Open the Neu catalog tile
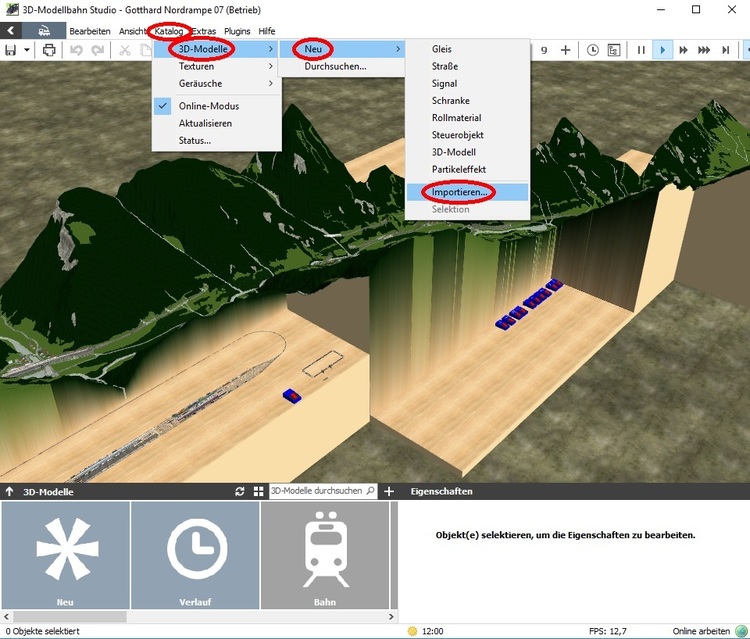Viewport: 750px width, 639px height. click(x=66, y=555)
